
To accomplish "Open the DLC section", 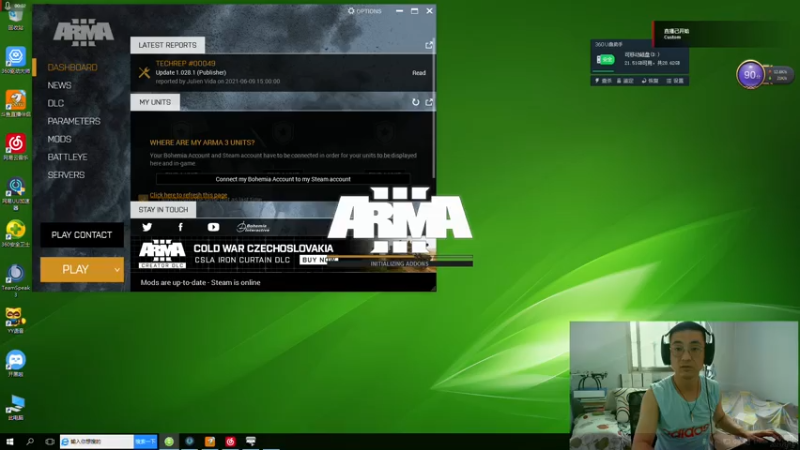I will pyautogui.click(x=56, y=103).
